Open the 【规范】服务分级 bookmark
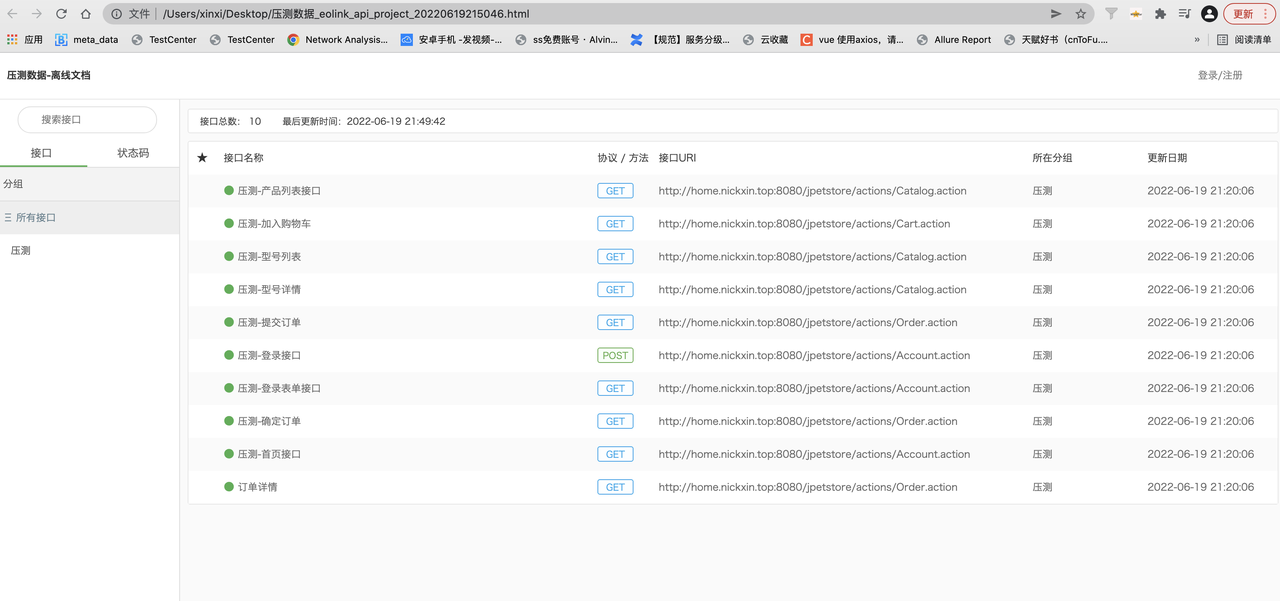Screen dimensions: 1280x601 coord(681,40)
